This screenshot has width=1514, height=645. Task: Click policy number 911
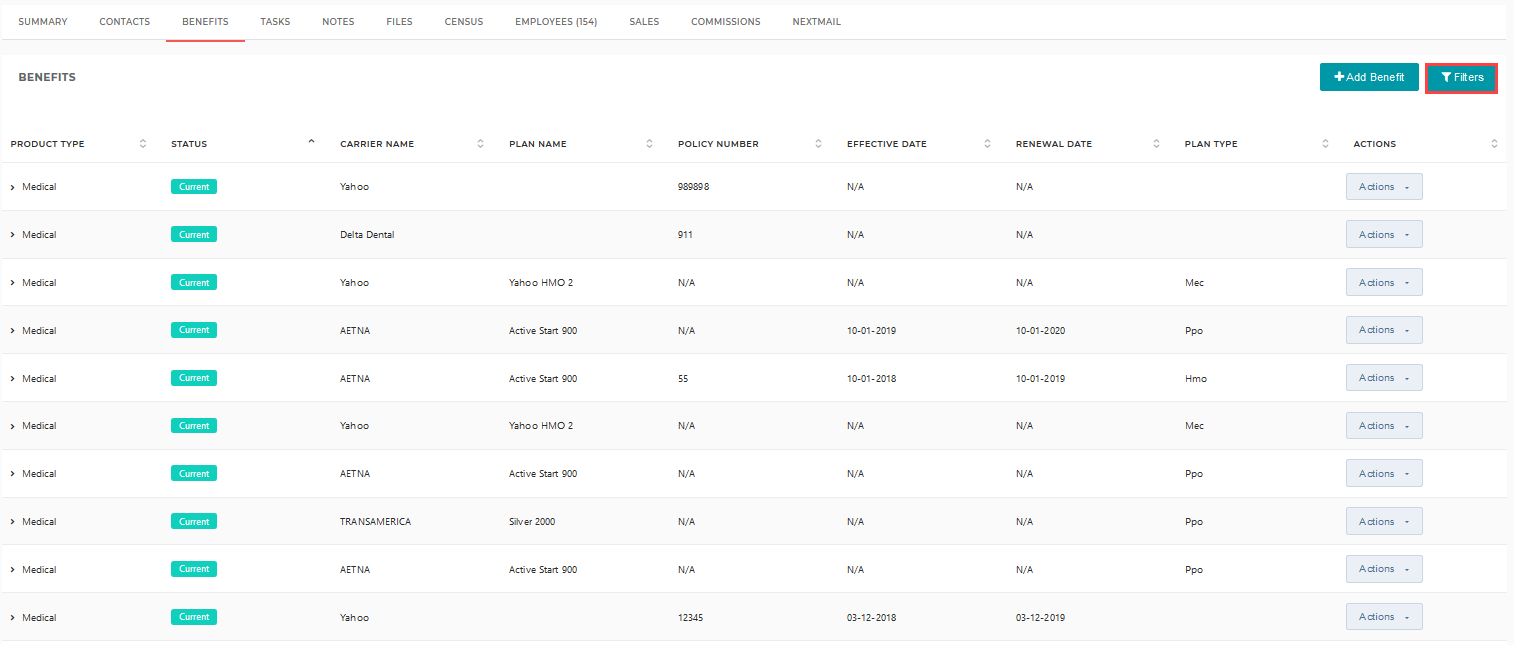click(x=685, y=235)
